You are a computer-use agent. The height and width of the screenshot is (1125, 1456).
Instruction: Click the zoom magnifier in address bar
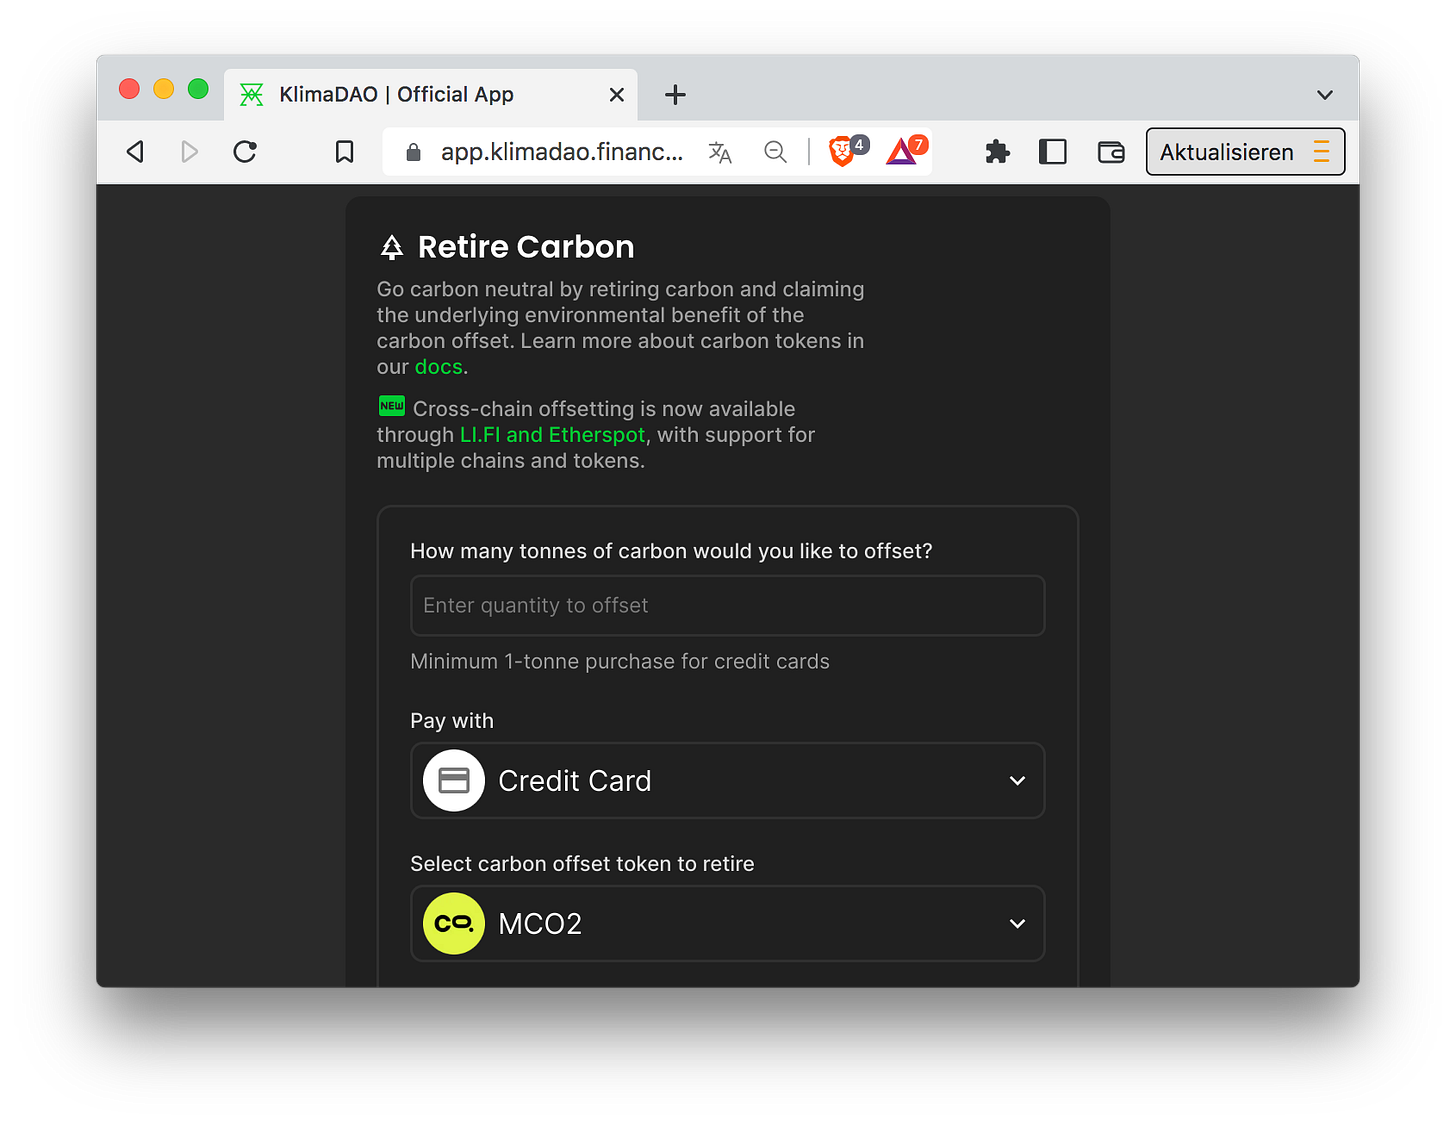(x=775, y=152)
